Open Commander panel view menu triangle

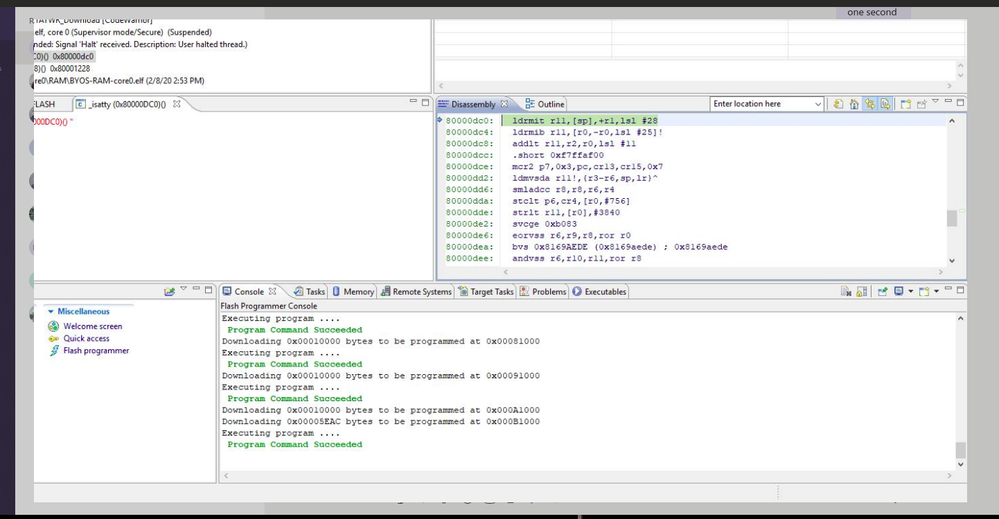pos(183,289)
